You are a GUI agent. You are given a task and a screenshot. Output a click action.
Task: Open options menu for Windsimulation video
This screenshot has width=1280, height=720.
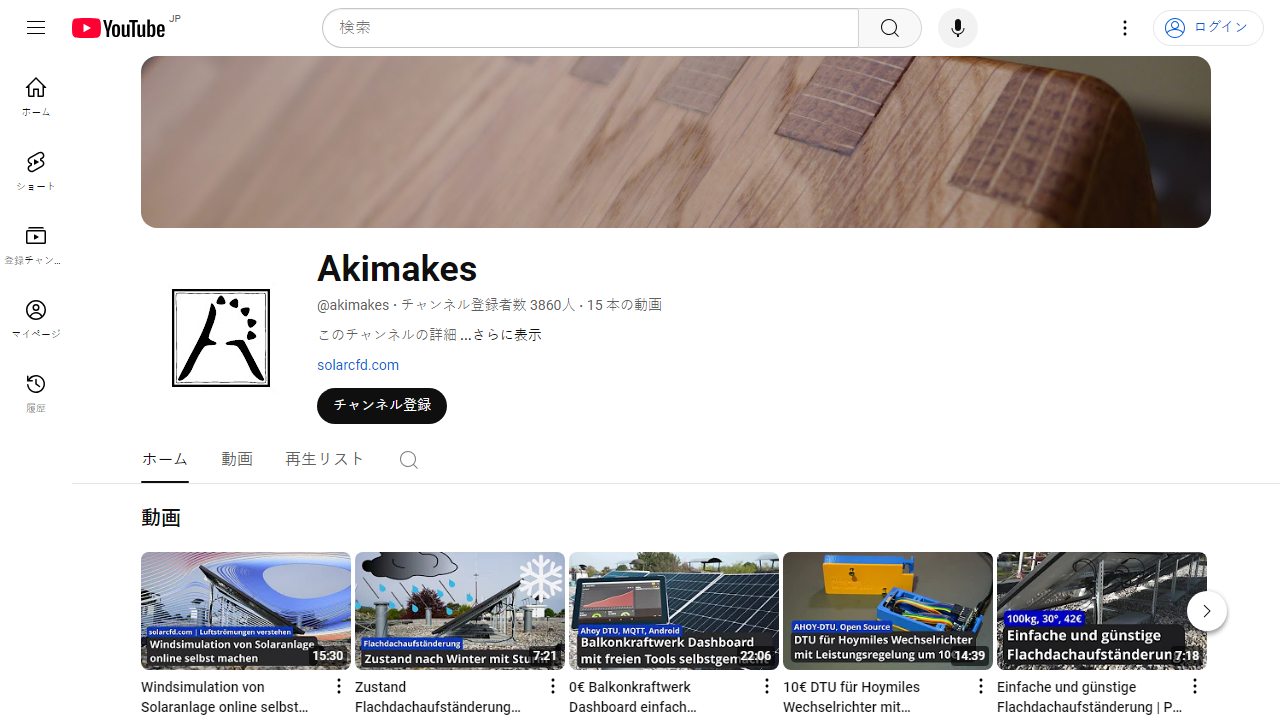point(339,686)
